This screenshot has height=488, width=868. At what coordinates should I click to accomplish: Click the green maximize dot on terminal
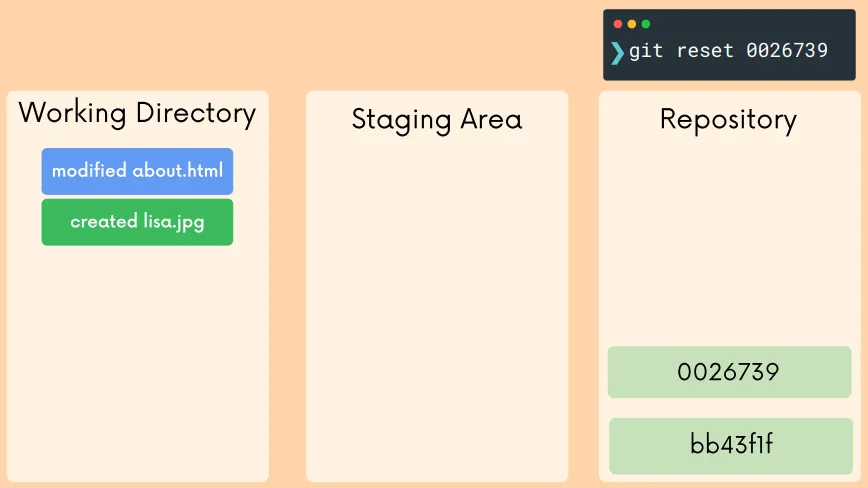click(x=646, y=24)
